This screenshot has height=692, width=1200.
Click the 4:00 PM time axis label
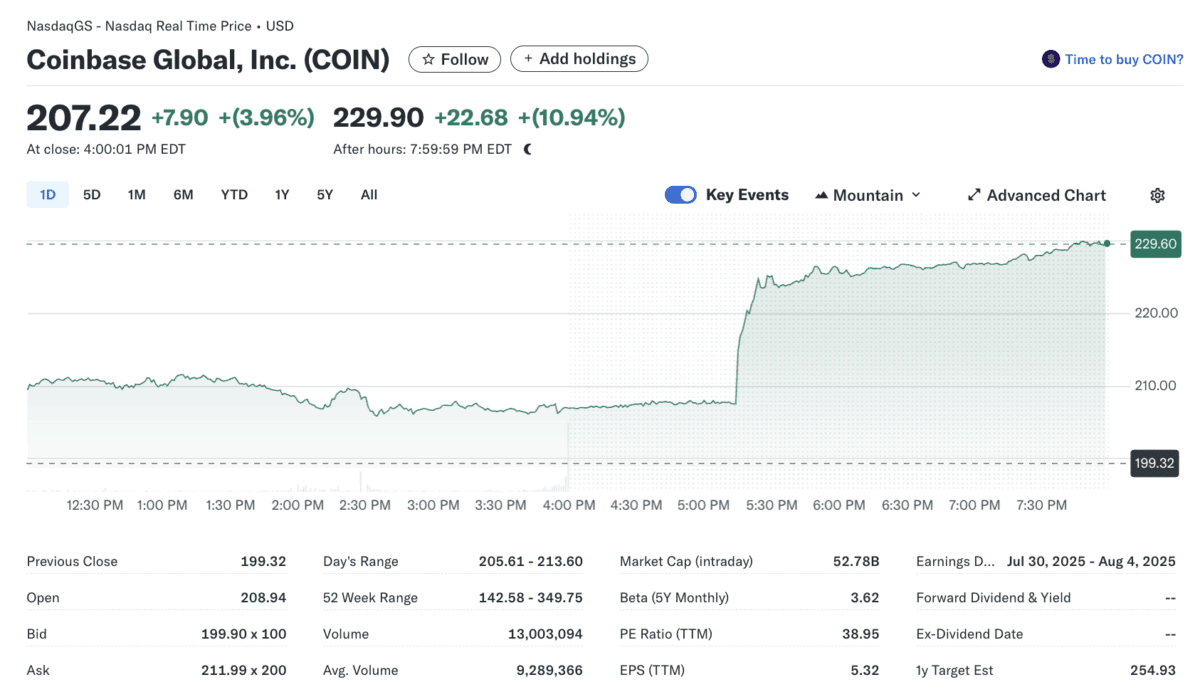tap(569, 505)
